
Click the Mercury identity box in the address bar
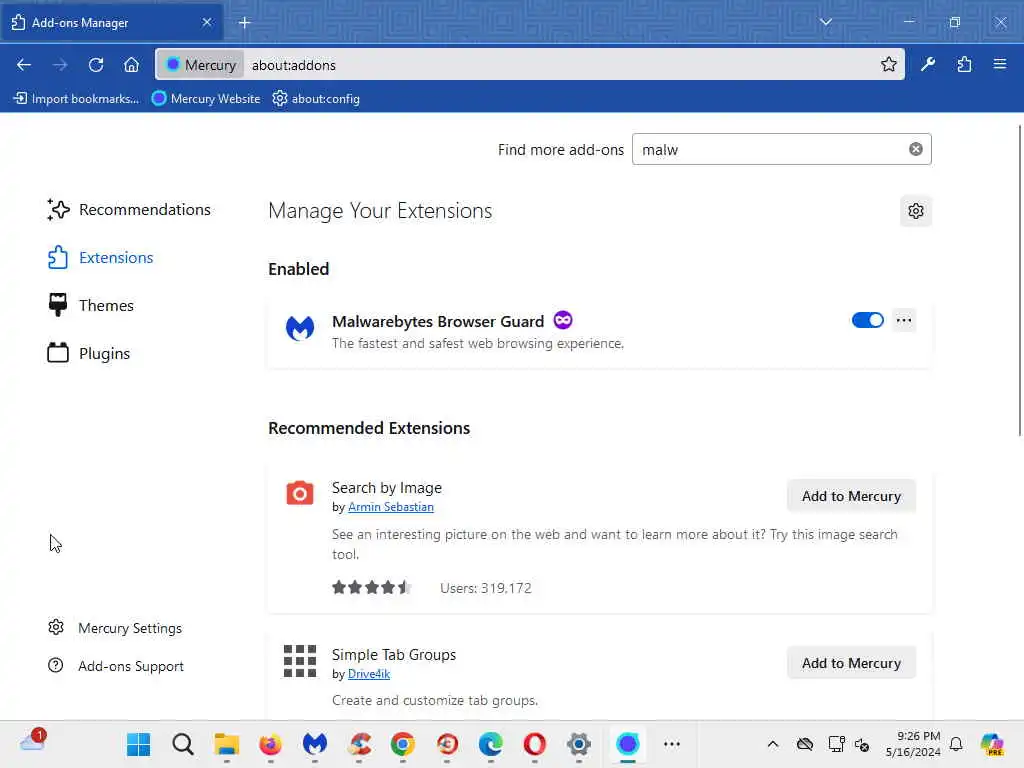tap(200, 65)
